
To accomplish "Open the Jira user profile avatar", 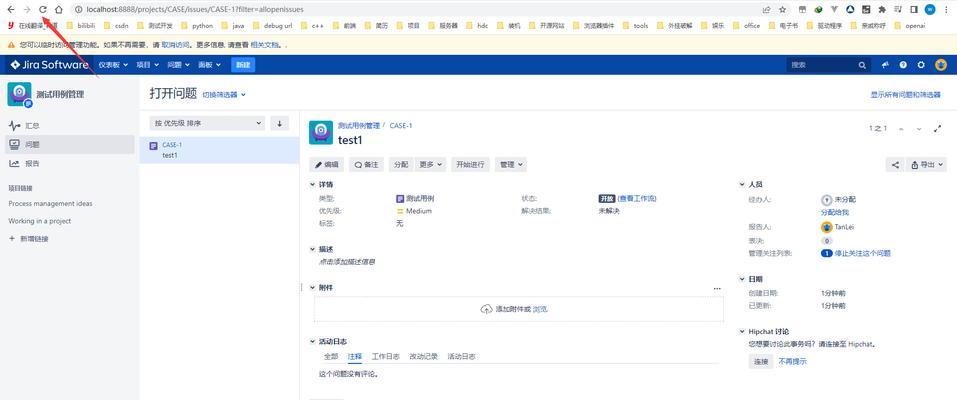I will (941, 65).
